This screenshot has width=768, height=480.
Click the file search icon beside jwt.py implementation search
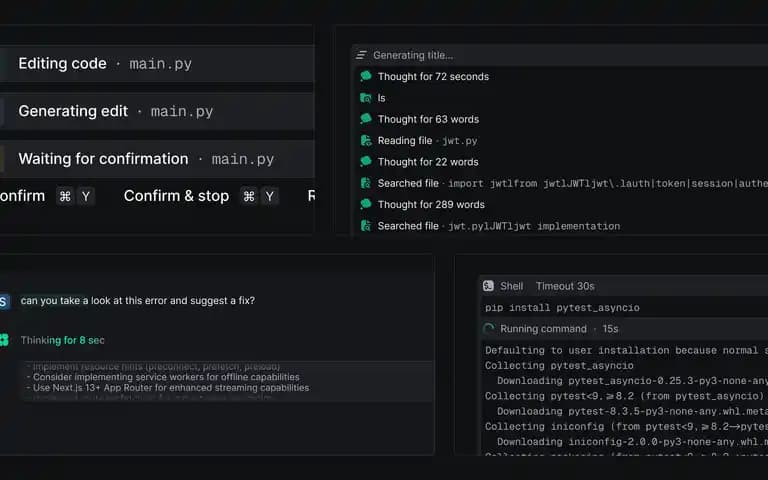pyautogui.click(x=366, y=226)
